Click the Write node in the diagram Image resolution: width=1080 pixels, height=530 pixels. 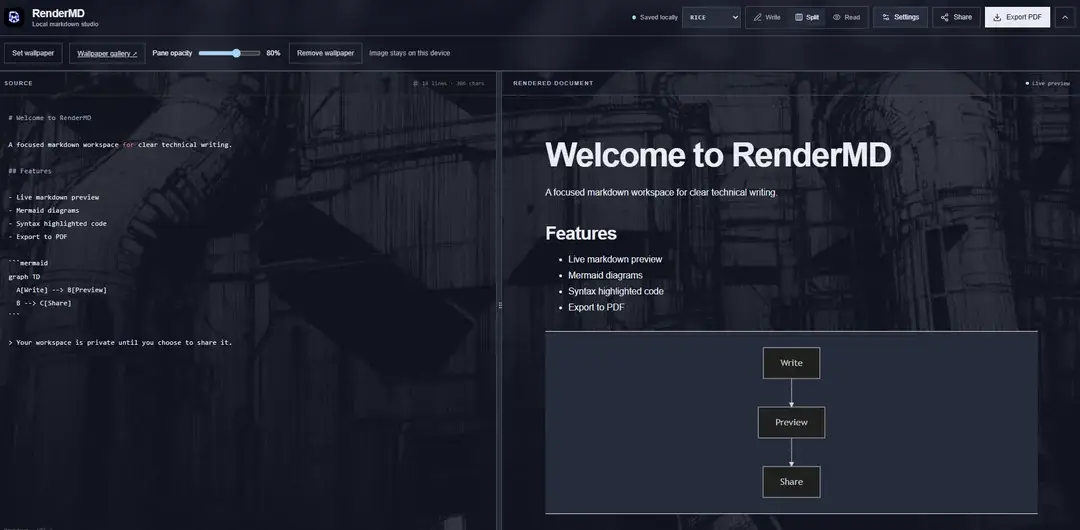[x=791, y=363]
